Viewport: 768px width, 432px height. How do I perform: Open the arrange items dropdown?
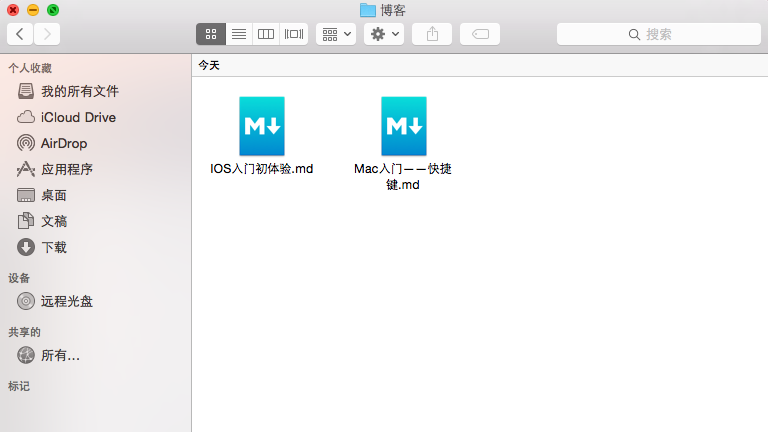(x=336, y=34)
